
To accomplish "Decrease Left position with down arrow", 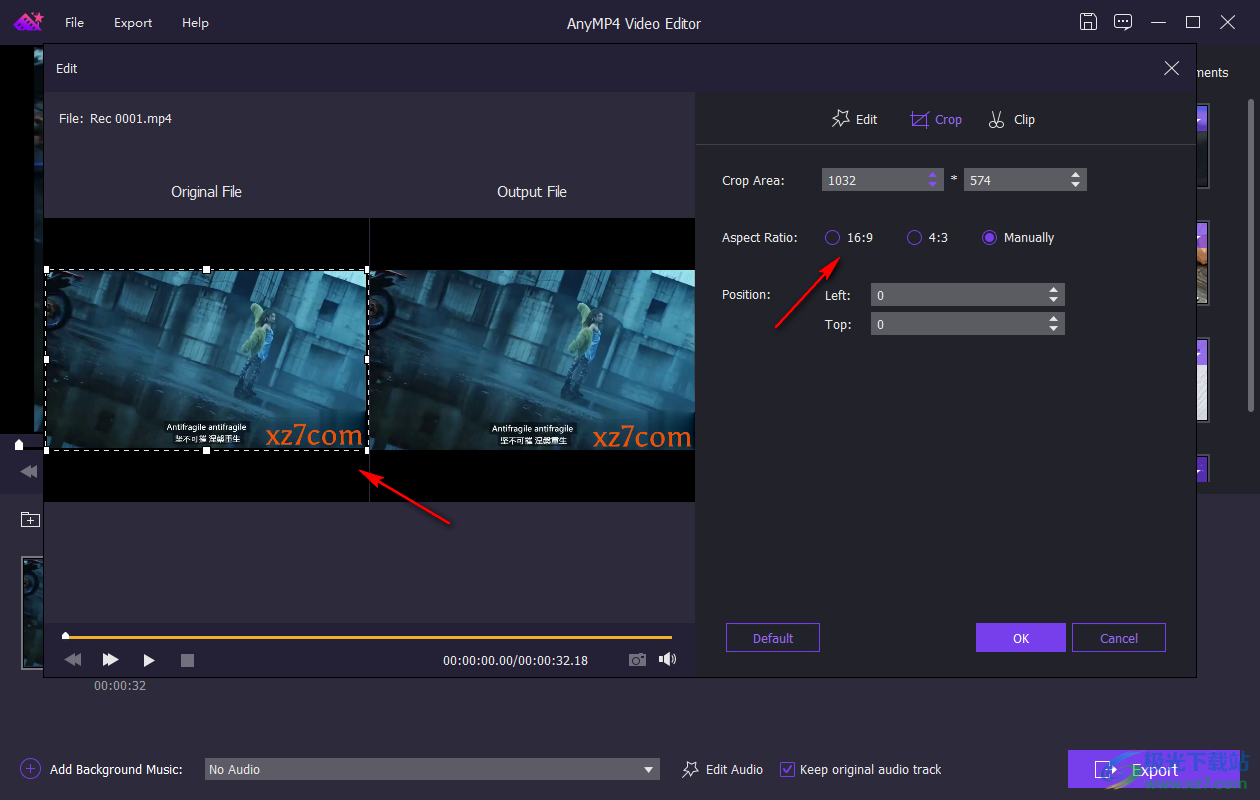I will 1053,300.
